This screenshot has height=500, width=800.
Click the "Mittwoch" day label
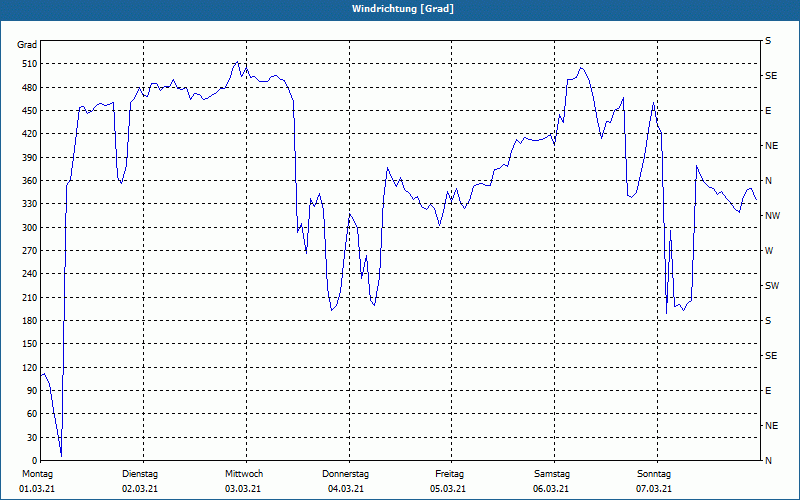244,474
